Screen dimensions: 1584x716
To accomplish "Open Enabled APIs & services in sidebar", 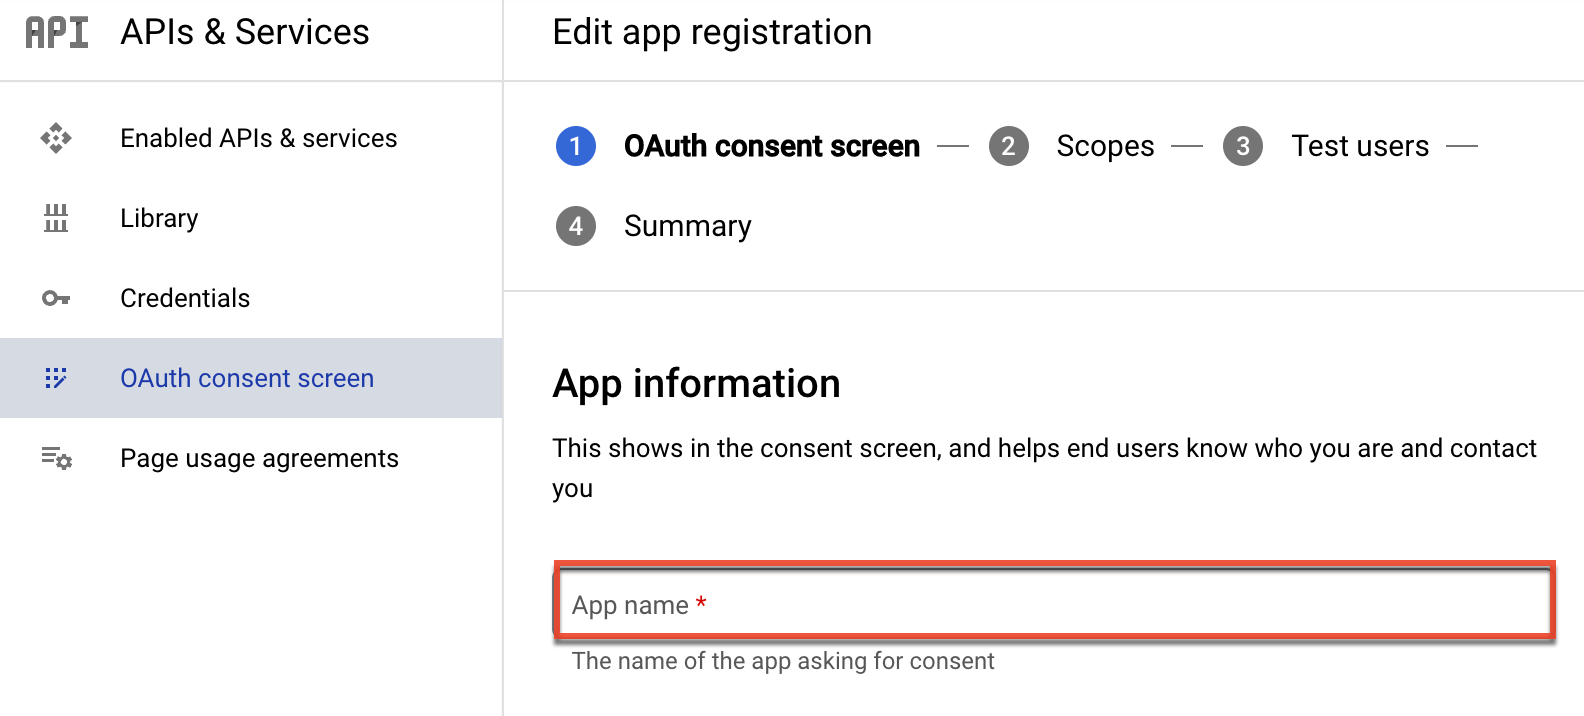I will coord(251,138).
